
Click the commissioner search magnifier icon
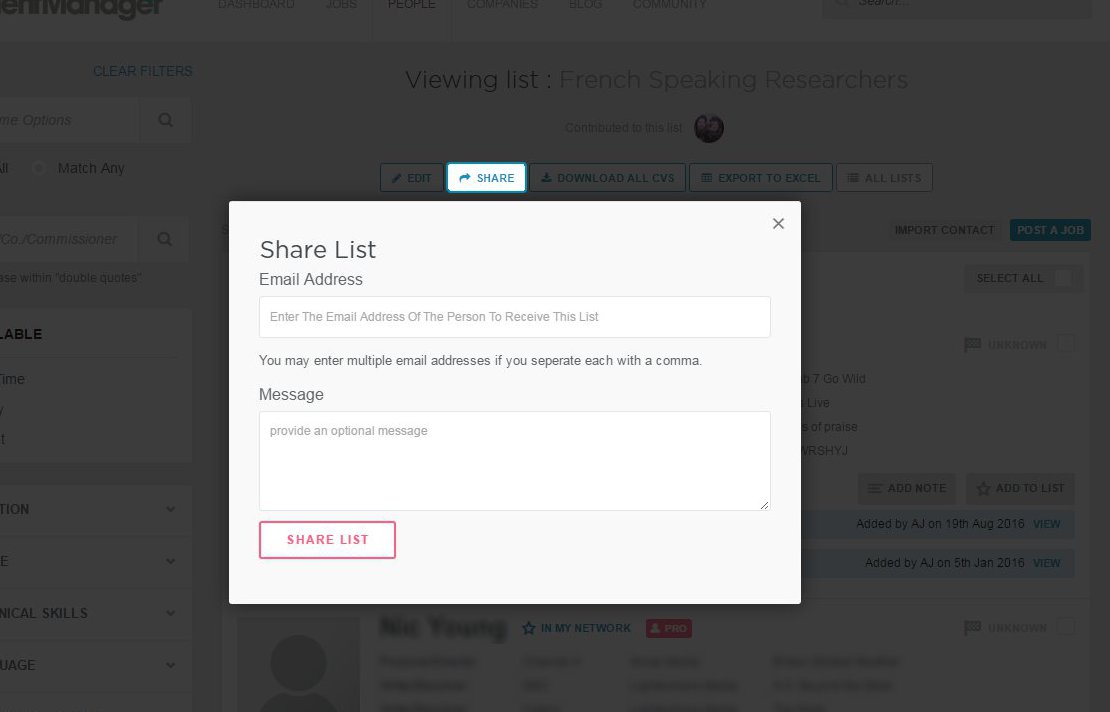click(165, 239)
